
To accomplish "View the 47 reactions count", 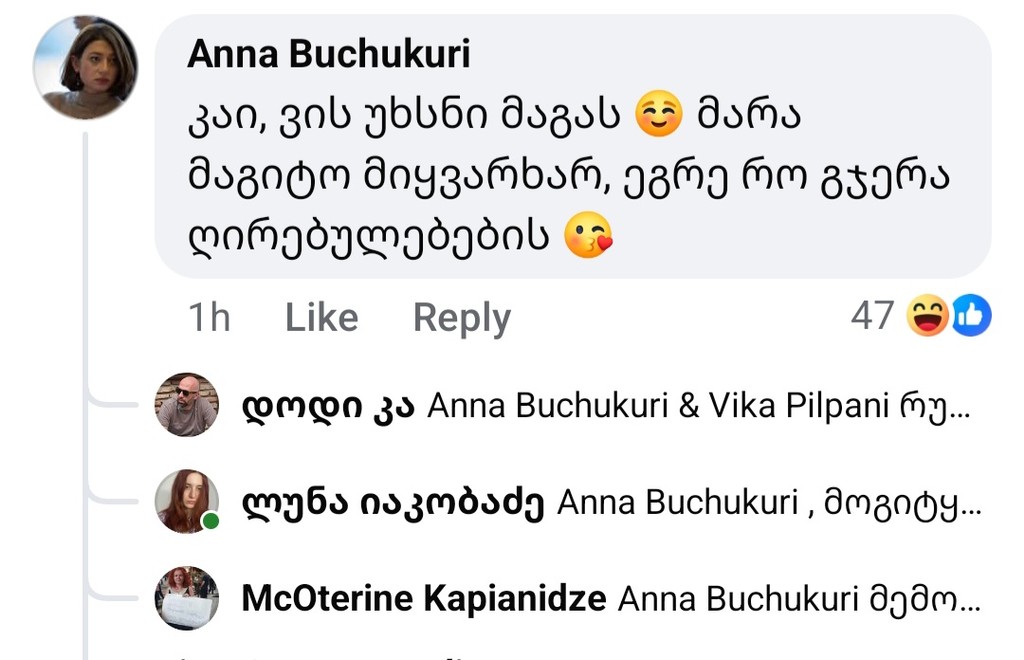I will [871, 316].
